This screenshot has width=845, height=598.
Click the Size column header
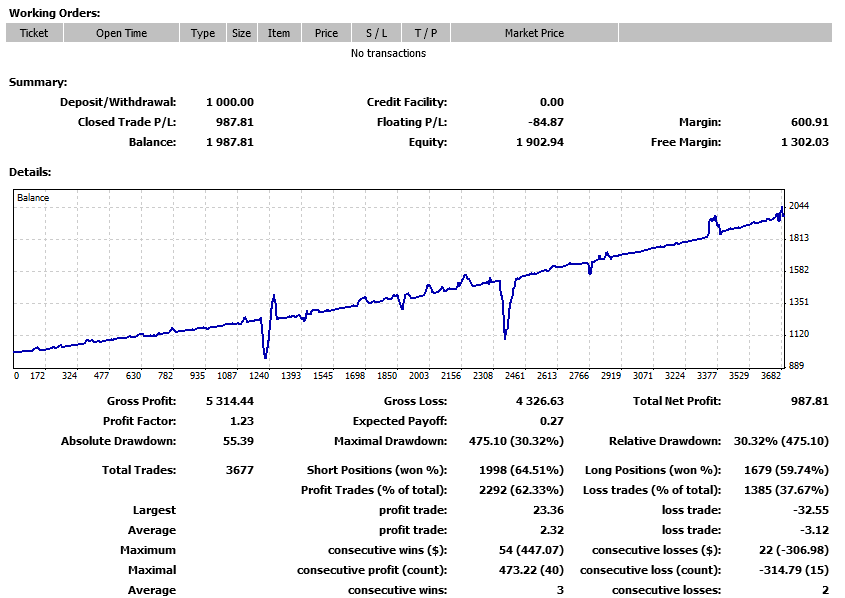242,33
